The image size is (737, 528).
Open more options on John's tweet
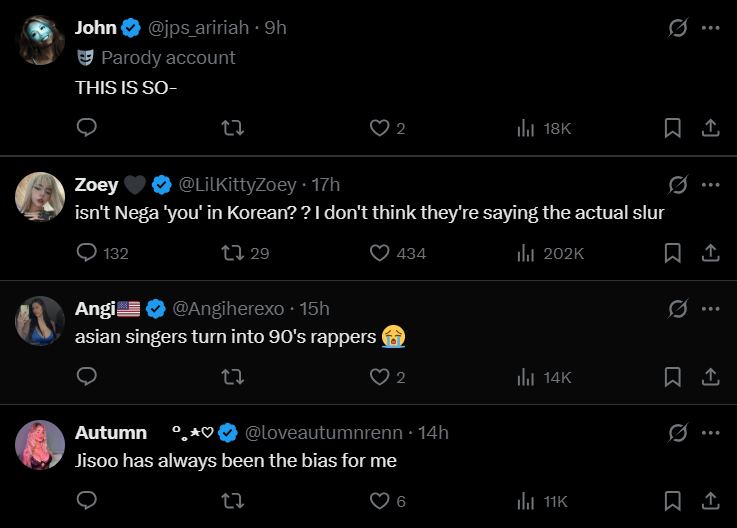[710, 28]
